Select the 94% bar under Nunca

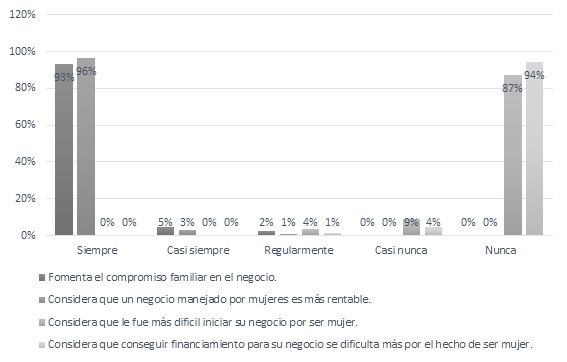[x=534, y=149]
